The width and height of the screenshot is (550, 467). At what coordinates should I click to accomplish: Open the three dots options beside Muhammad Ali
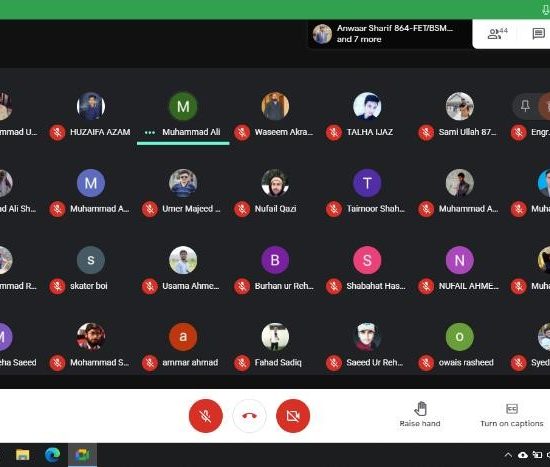pos(150,133)
